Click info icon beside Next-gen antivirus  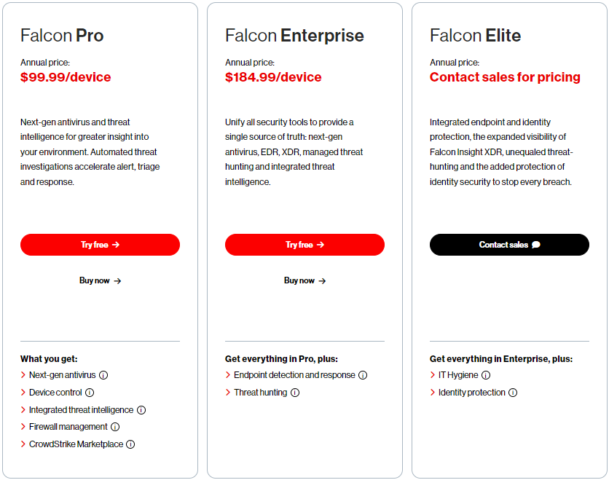[x=104, y=375]
